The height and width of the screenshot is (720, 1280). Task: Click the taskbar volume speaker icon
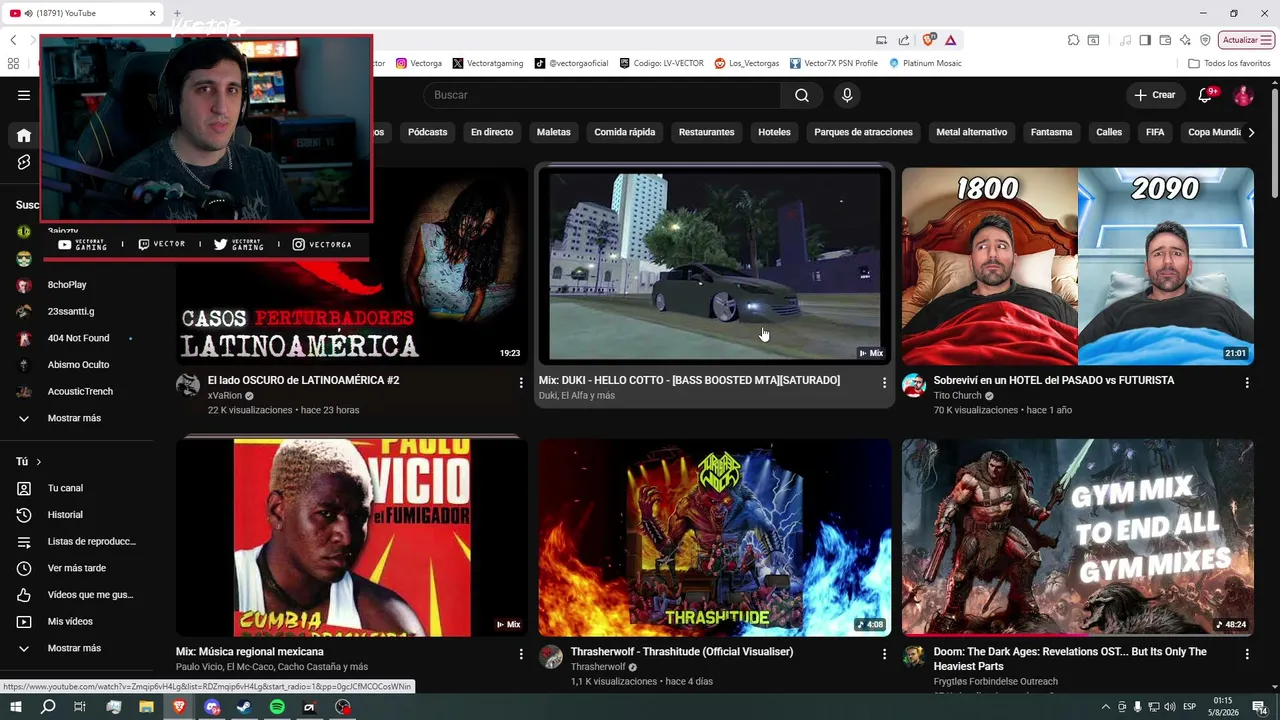pyautogui.click(x=1171, y=707)
